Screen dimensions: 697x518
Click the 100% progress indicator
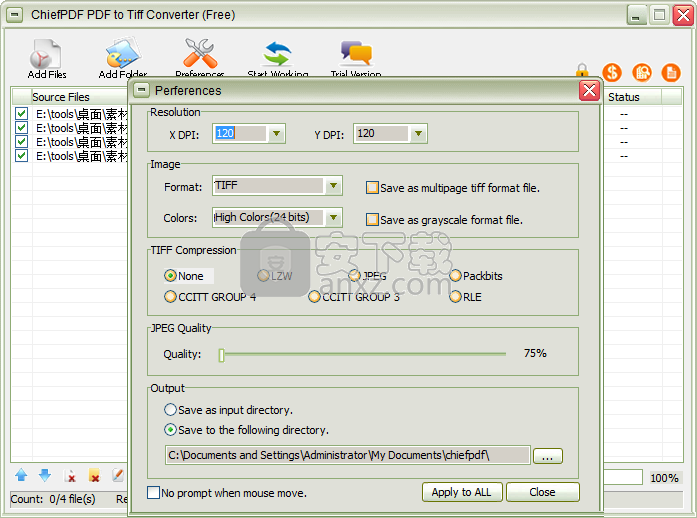coord(664,478)
